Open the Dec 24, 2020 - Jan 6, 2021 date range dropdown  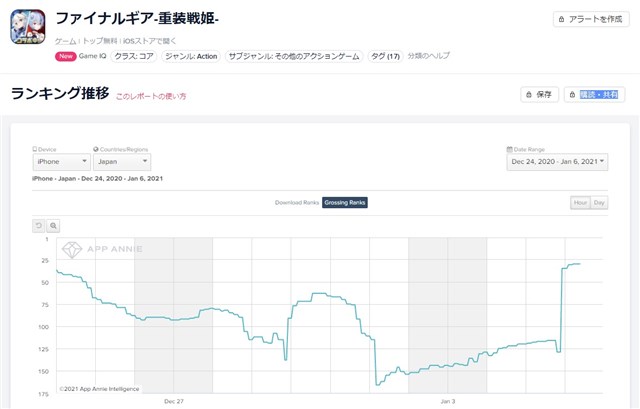click(x=557, y=162)
